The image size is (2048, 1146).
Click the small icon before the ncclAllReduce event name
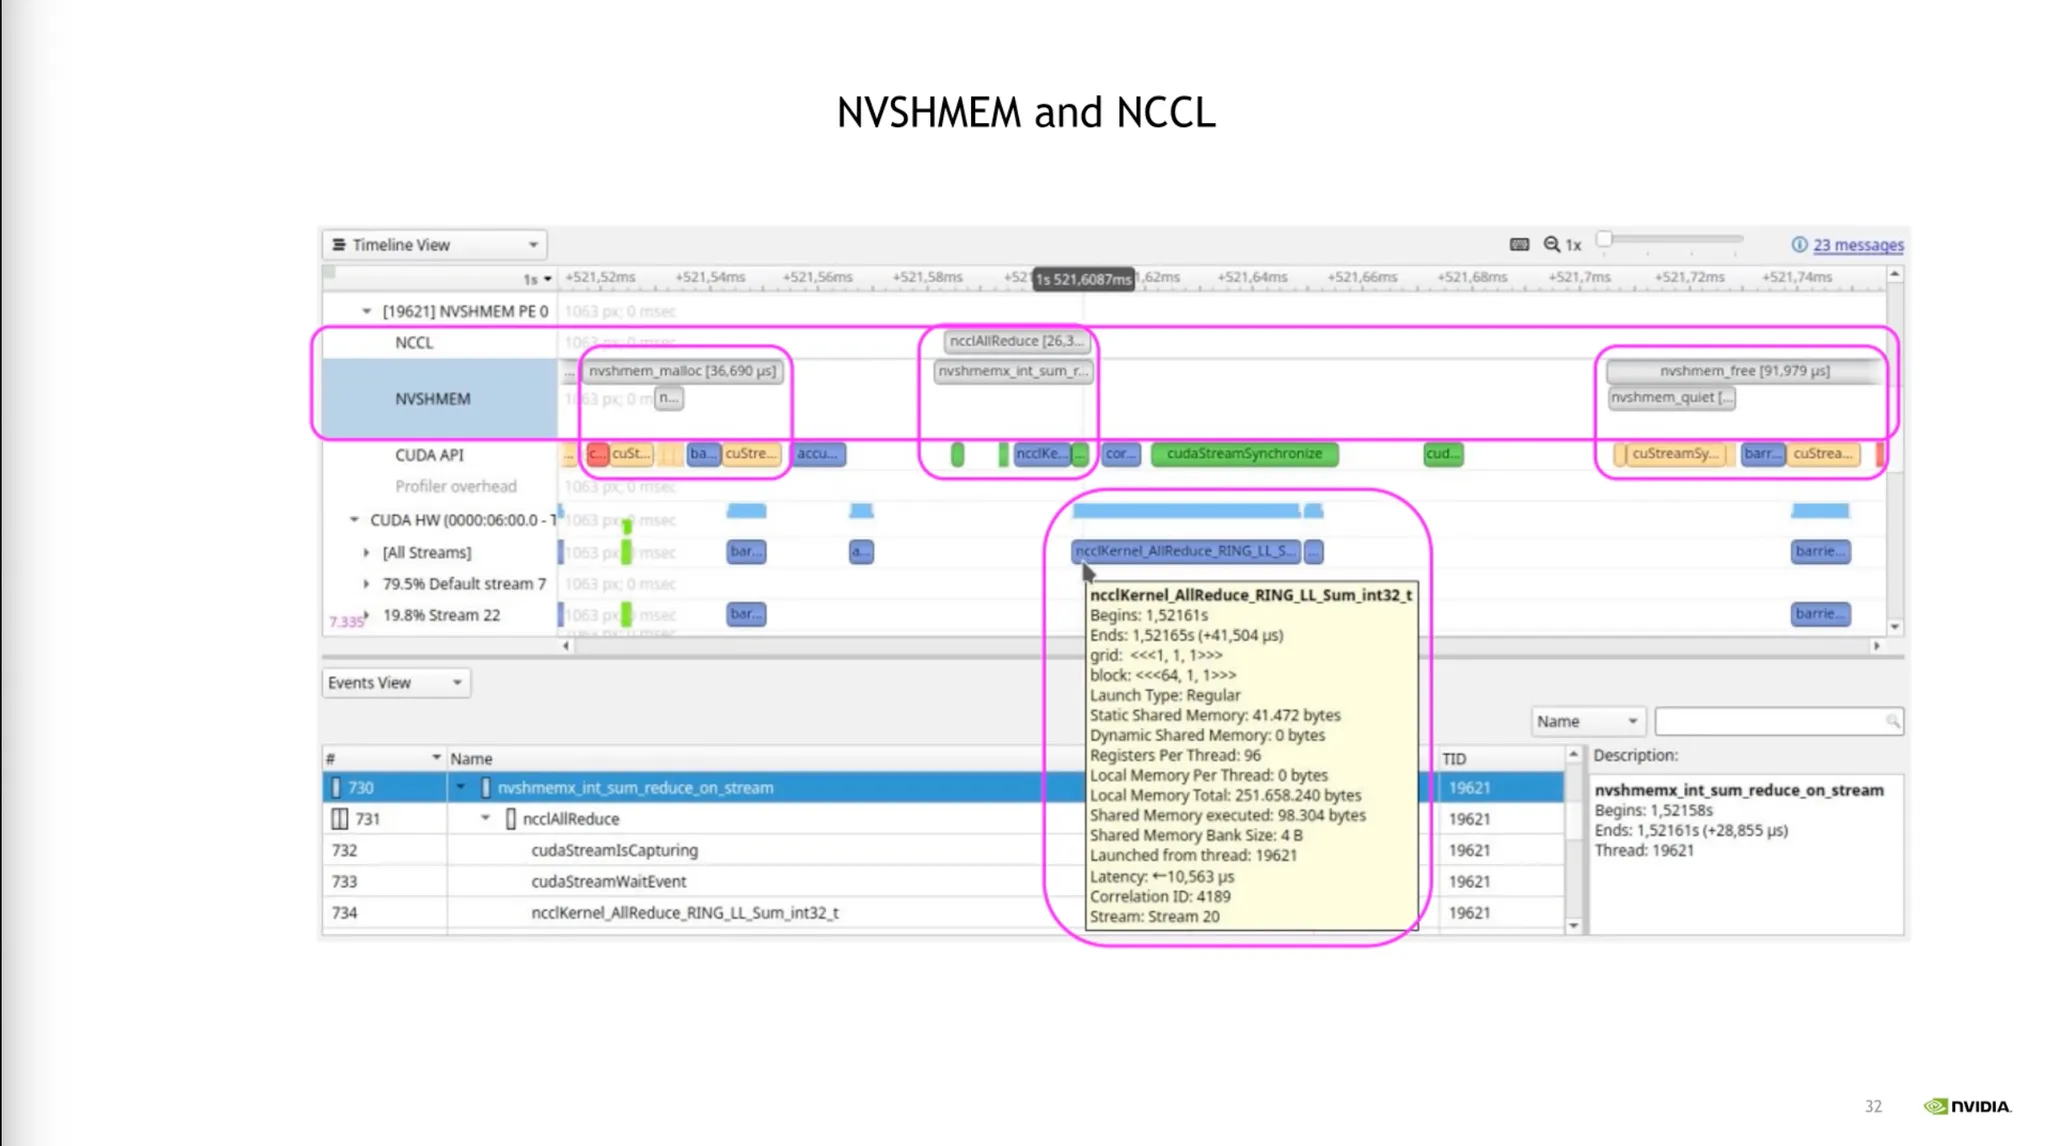click(x=511, y=819)
